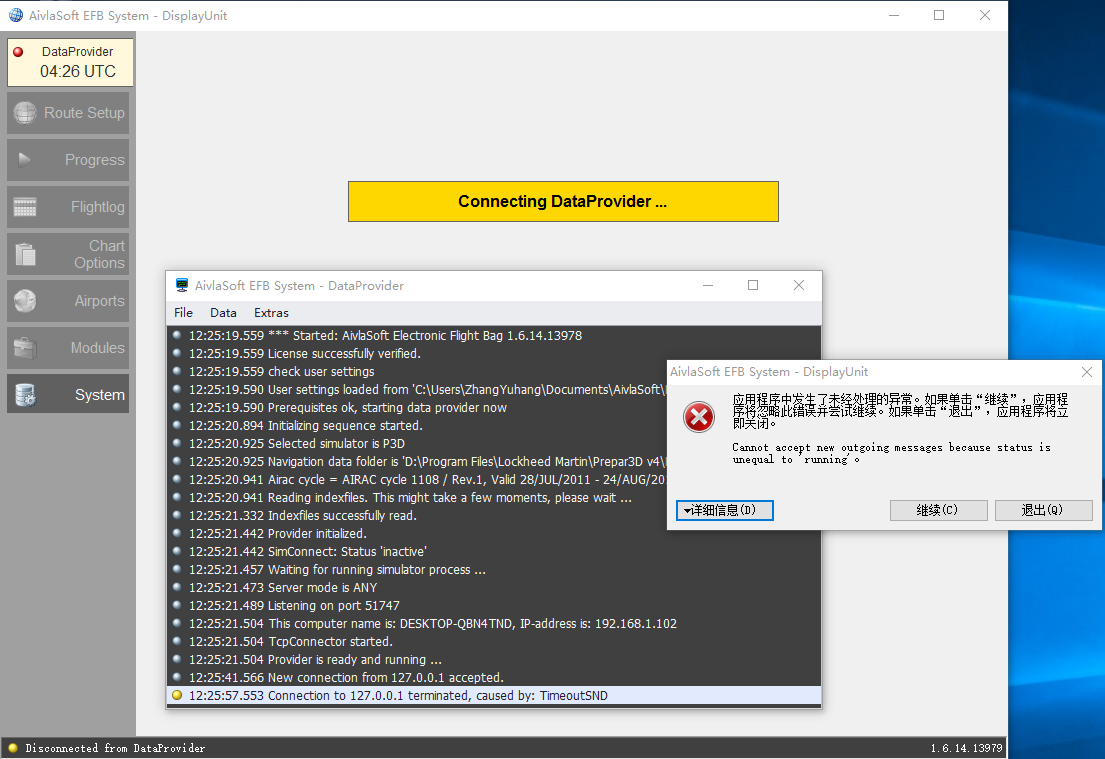Open the Data menu
1105x759 pixels.
[x=223, y=312]
